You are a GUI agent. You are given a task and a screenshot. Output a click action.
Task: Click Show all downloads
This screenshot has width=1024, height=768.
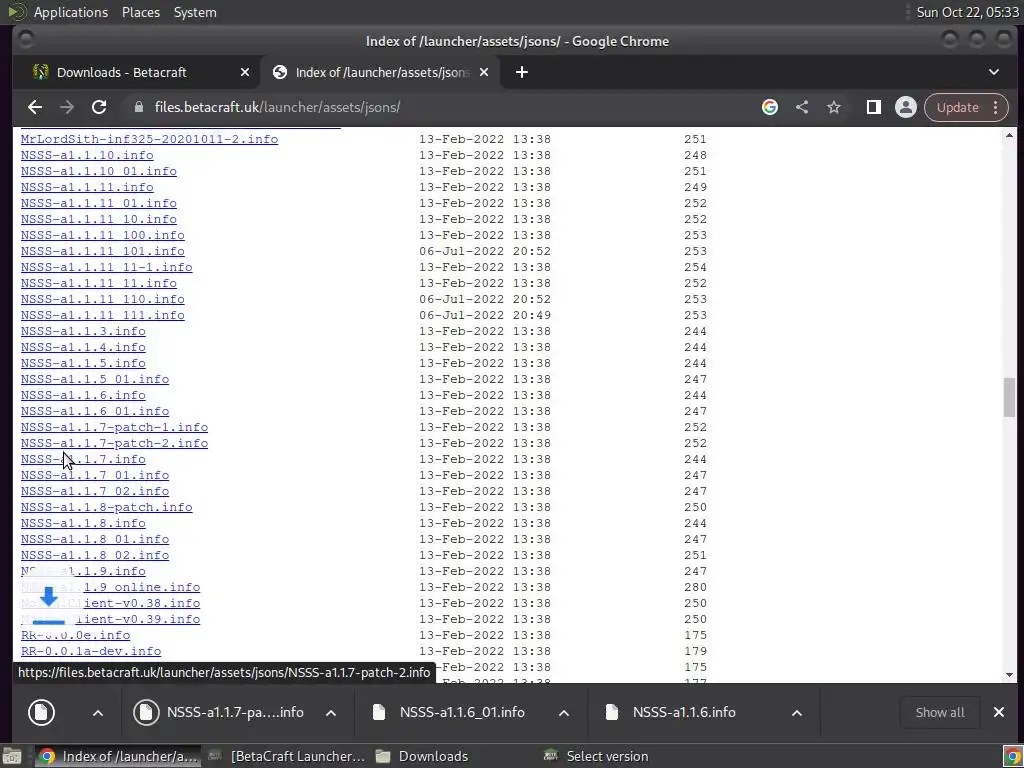pos(940,712)
